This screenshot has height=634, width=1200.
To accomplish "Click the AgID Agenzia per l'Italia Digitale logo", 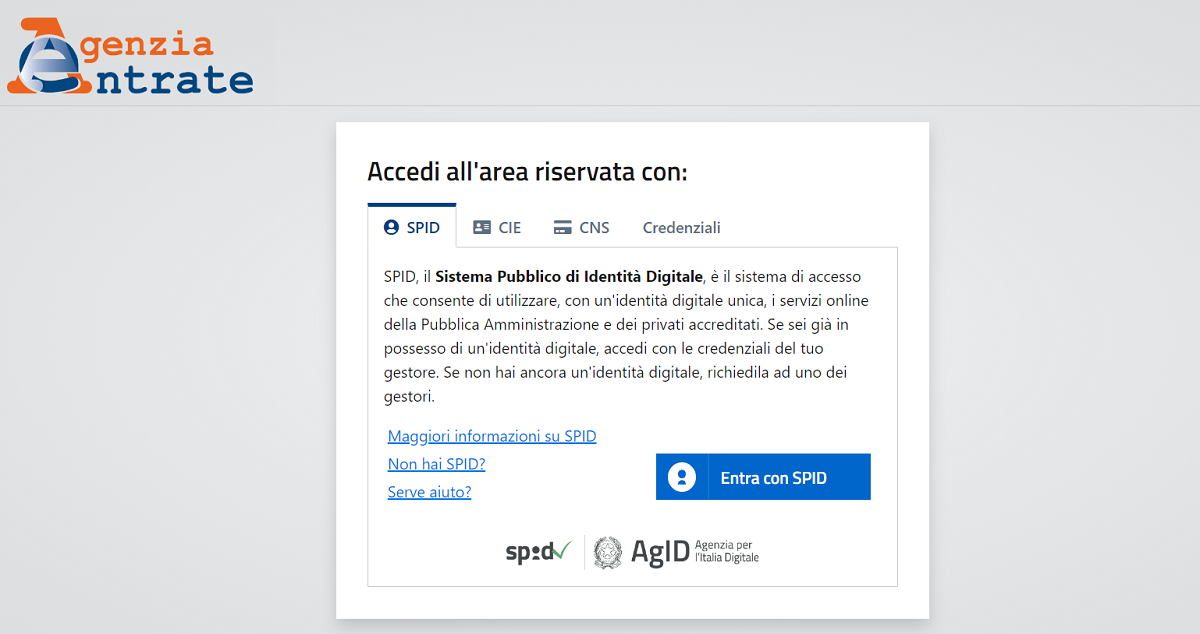I will click(x=675, y=552).
